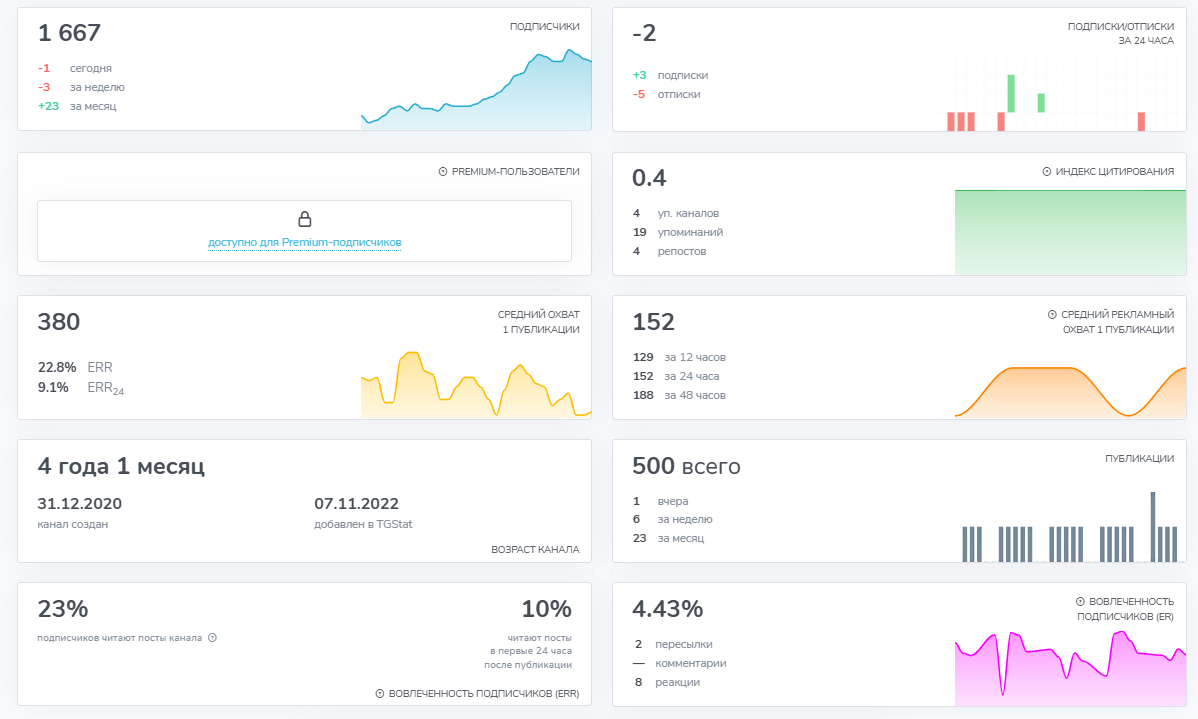Click the citation index value '0.4'

click(649, 178)
